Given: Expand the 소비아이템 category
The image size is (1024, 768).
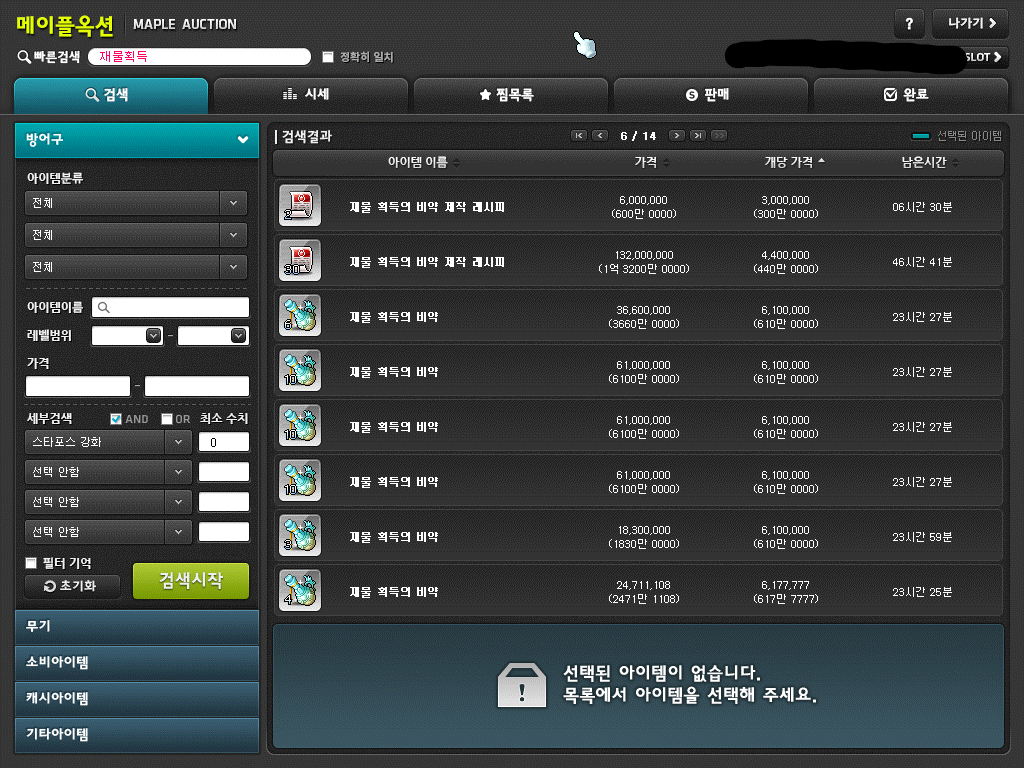Looking at the screenshot, I should (x=136, y=662).
